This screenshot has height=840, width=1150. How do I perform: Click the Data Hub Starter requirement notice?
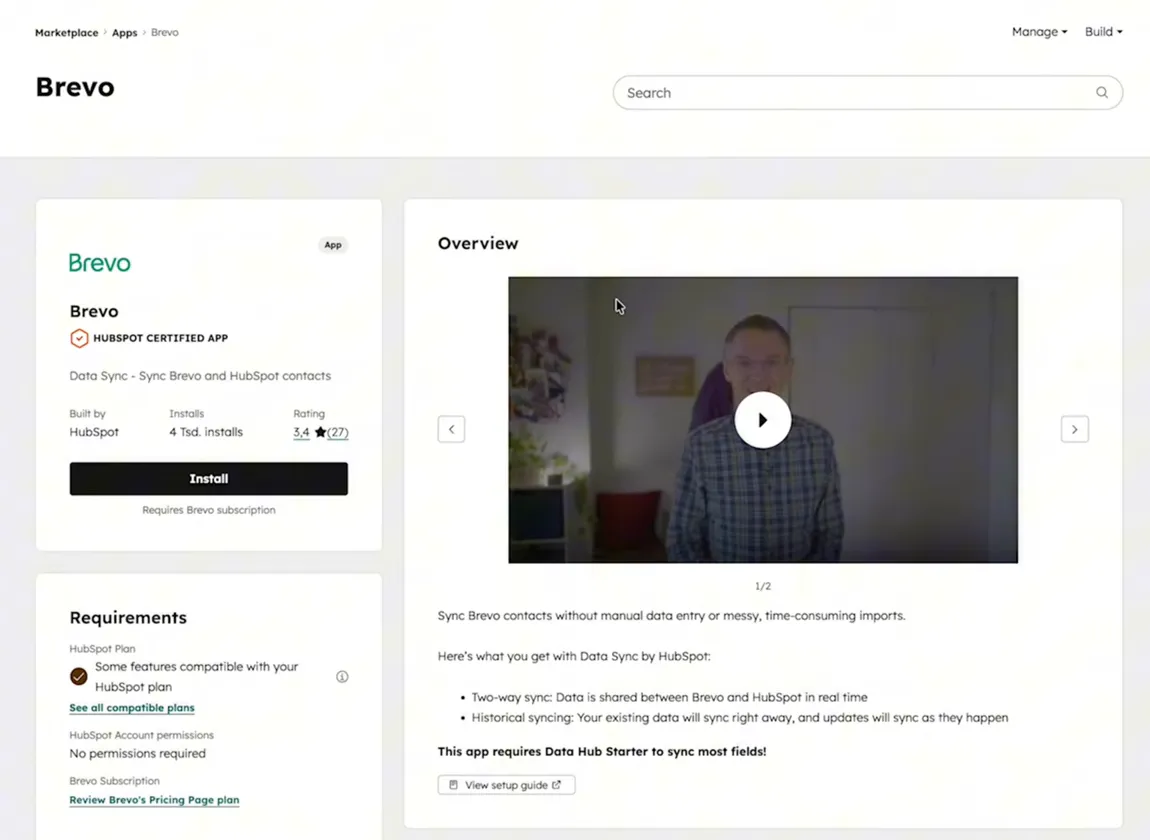[x=602, y=751]
